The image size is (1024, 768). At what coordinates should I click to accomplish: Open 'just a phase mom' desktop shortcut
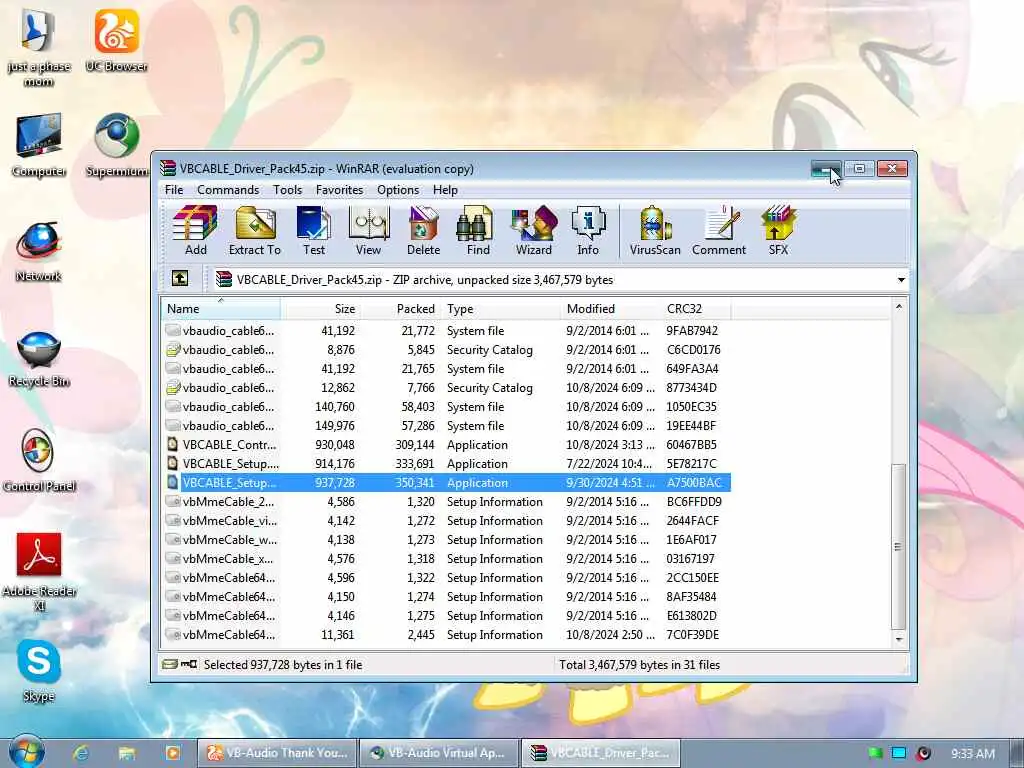(x=39, y=47)
